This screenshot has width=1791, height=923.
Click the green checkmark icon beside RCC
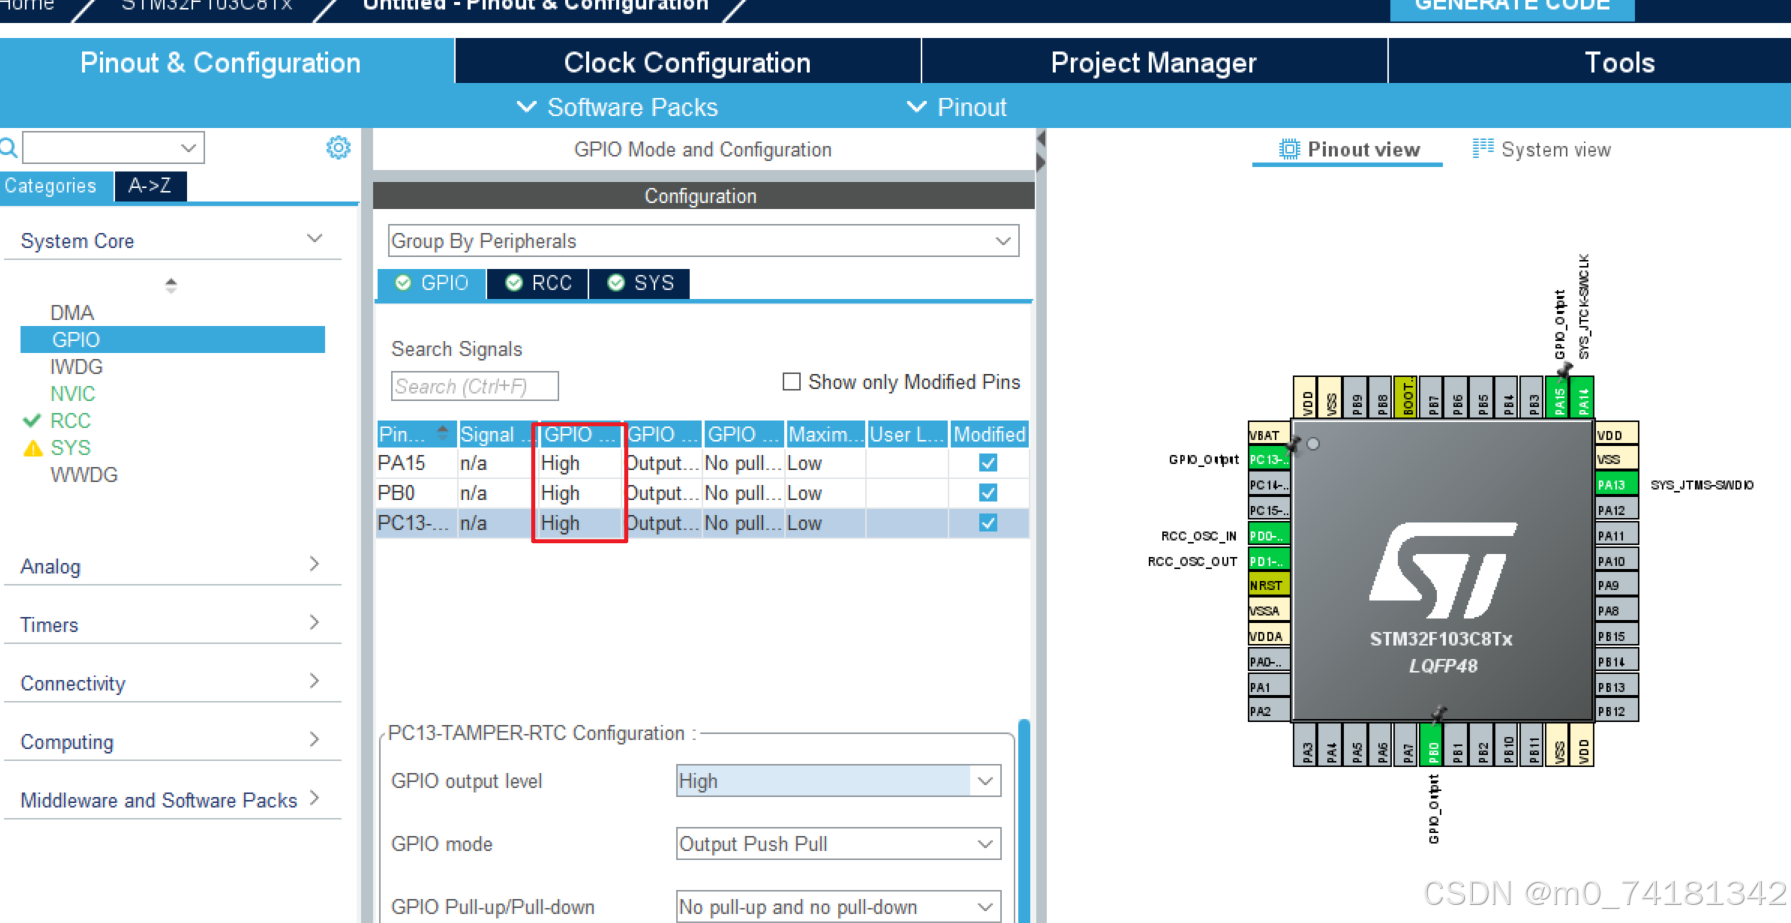(32, 421)
